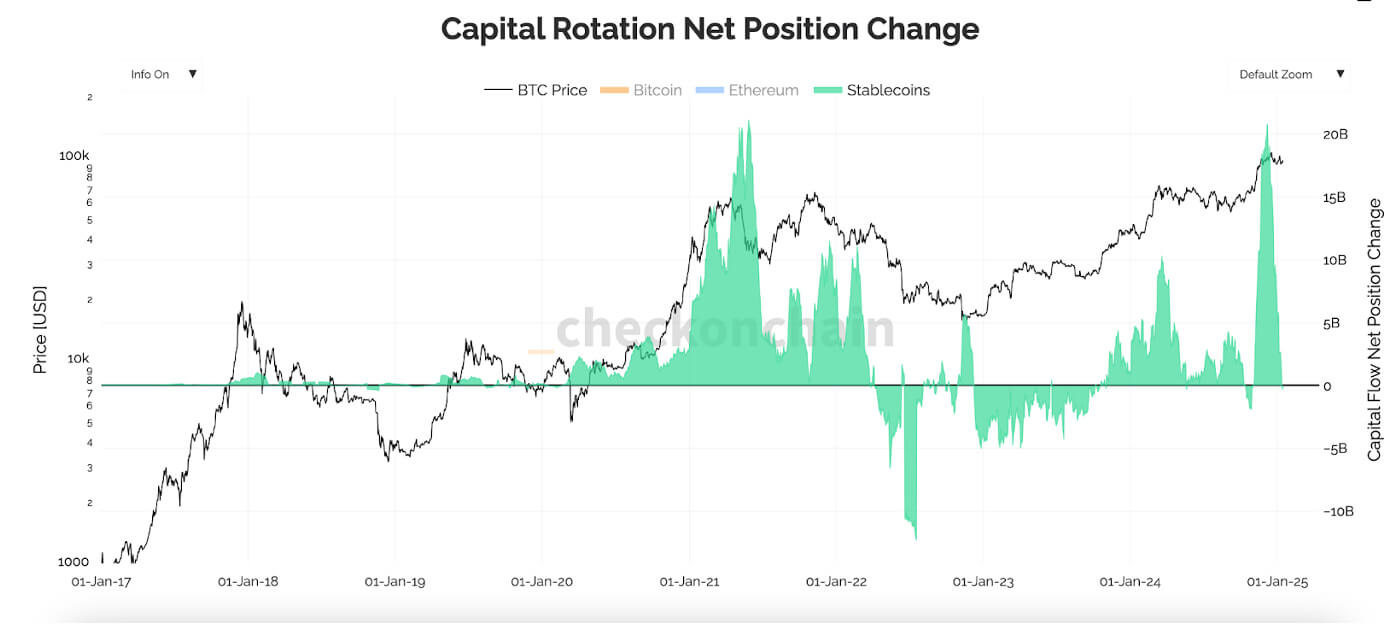Expand the Default Zoom dropdown arrow
The image size is (1400, 626).
pyautogui.click(x=1340, y=74)
